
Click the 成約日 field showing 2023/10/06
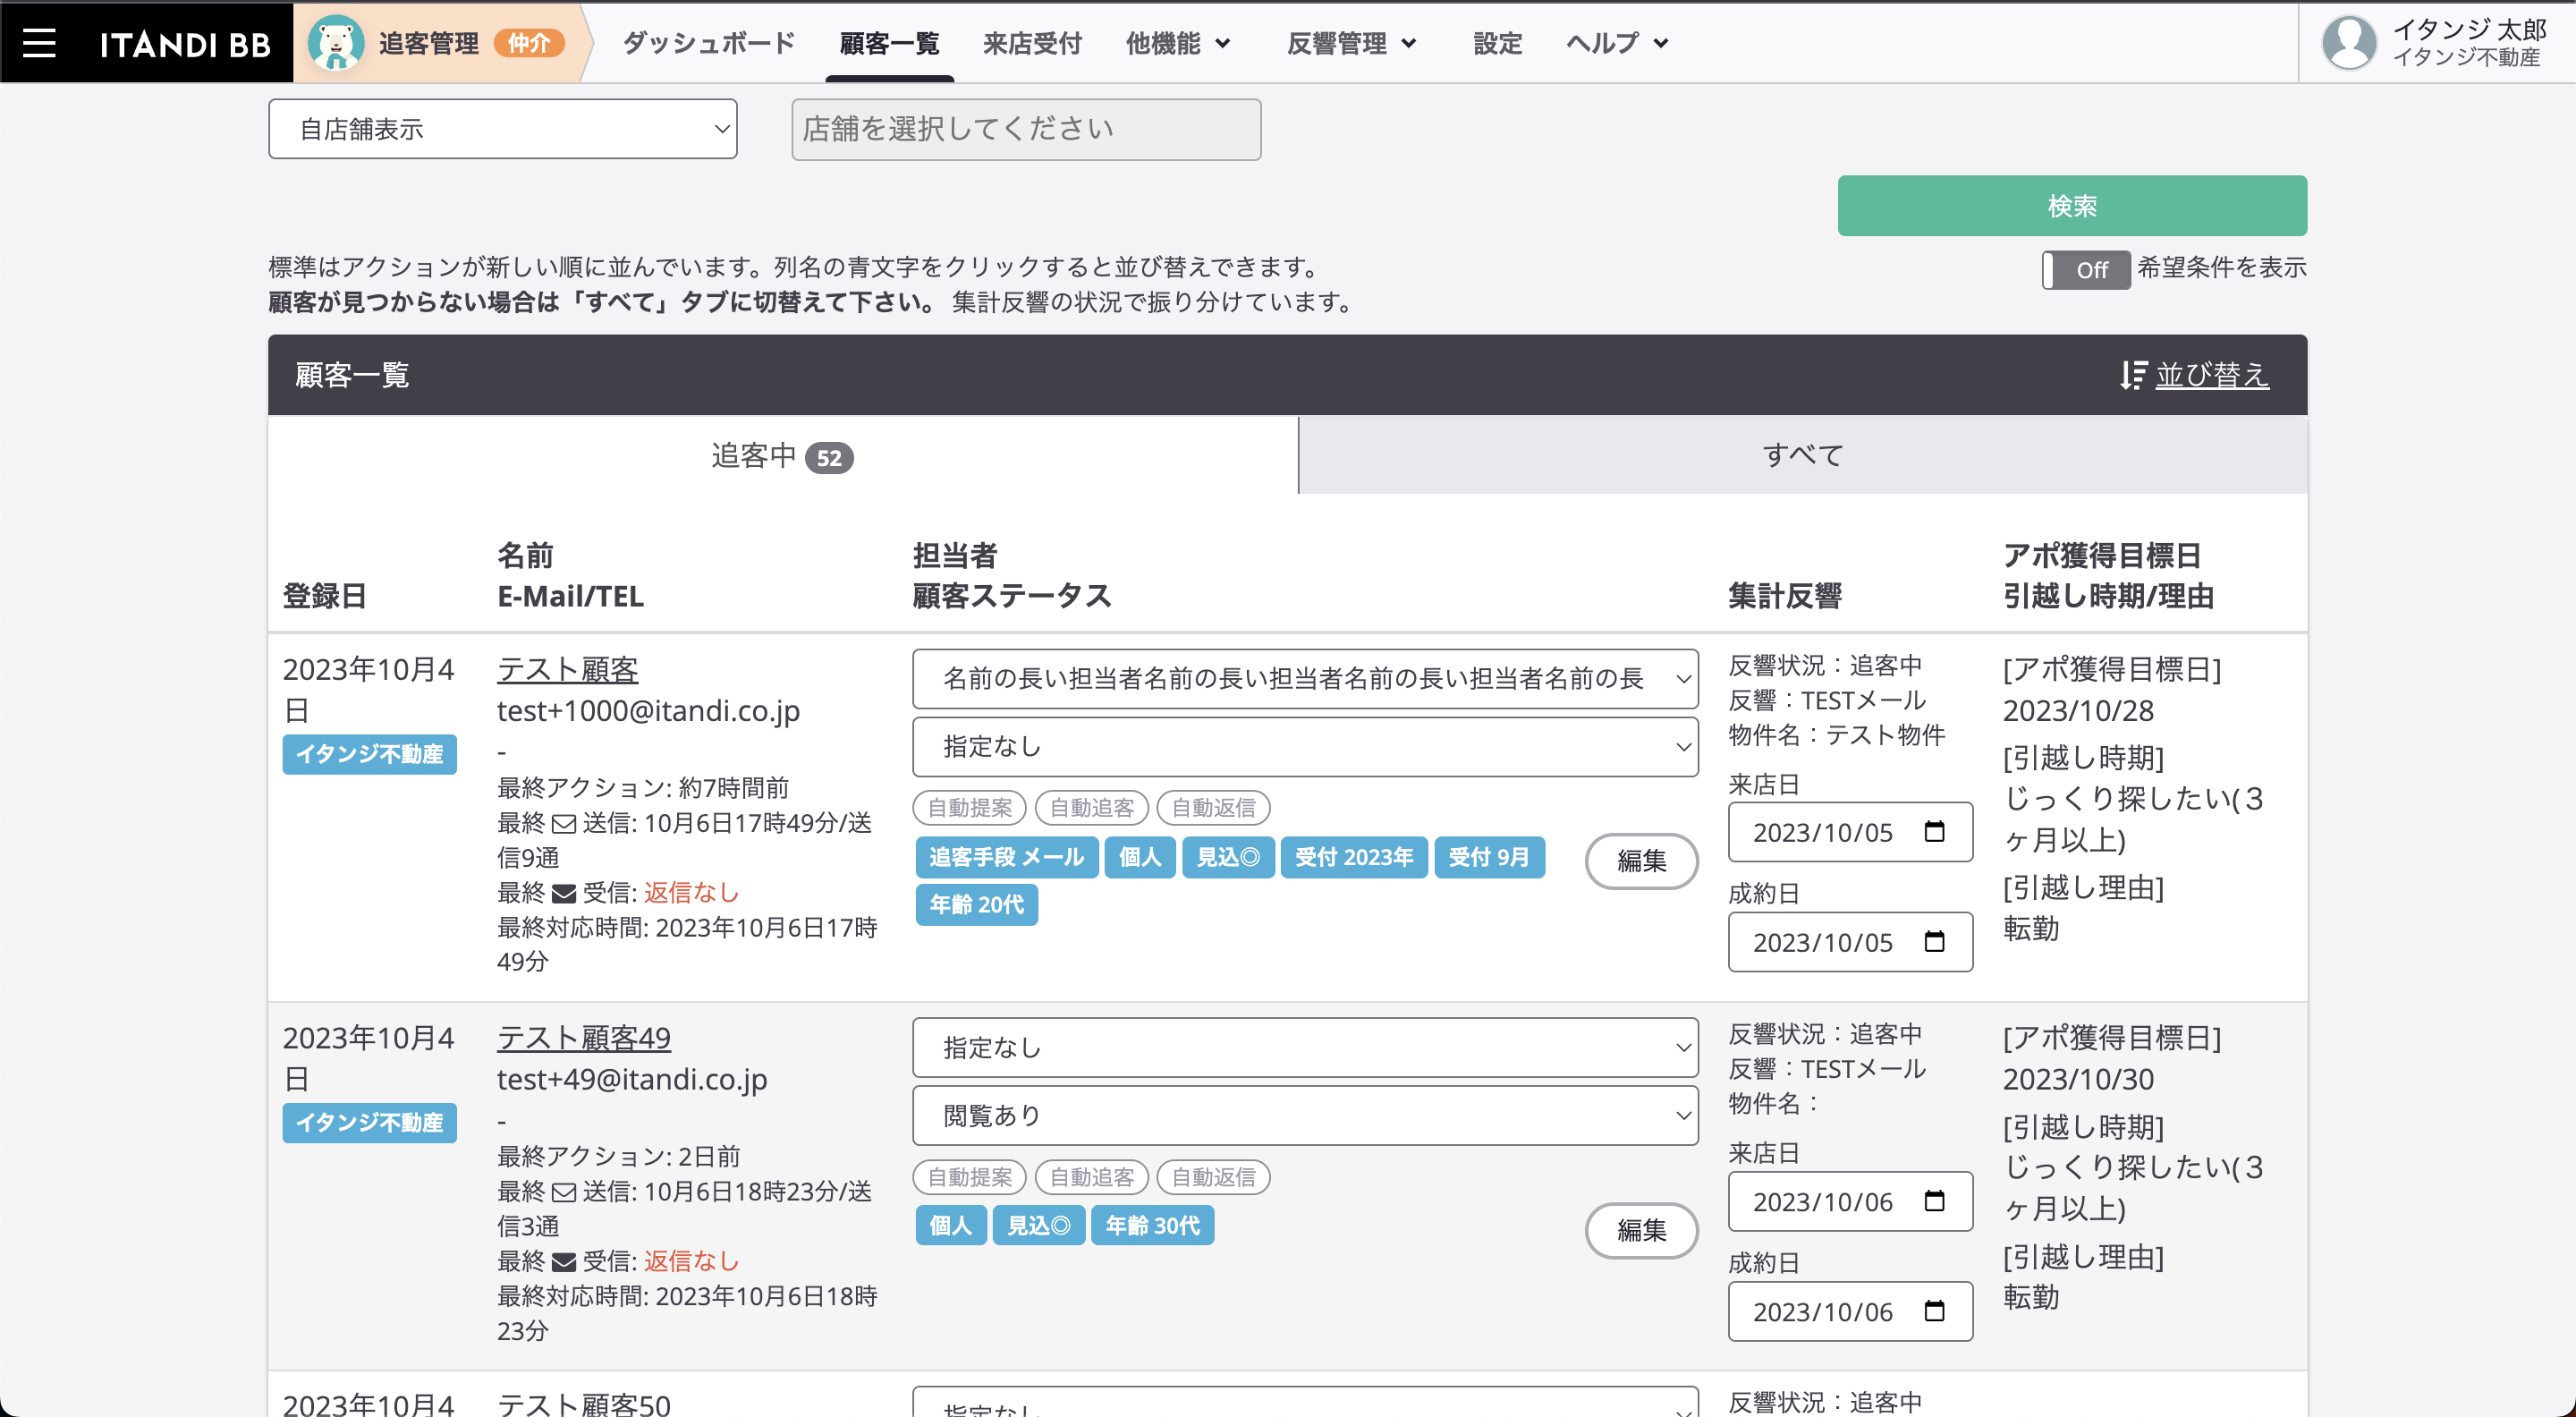[1850, 1311]
